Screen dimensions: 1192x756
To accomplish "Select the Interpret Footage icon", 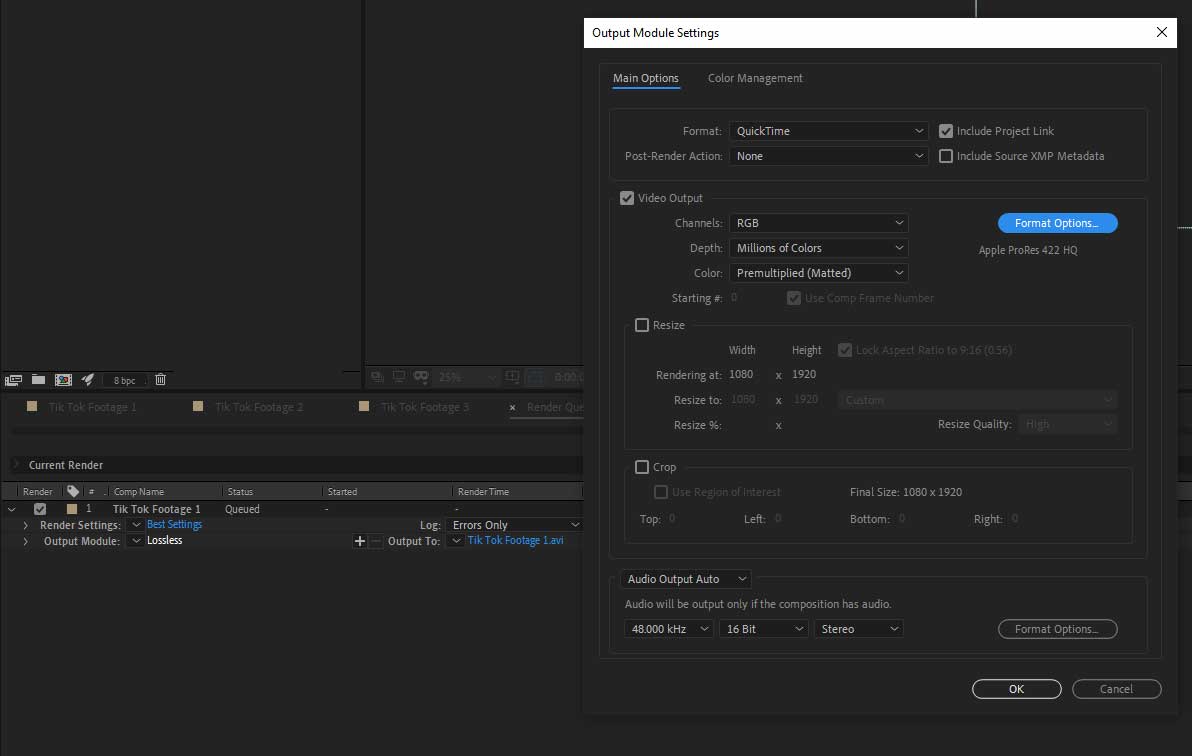I will [13, 379].
